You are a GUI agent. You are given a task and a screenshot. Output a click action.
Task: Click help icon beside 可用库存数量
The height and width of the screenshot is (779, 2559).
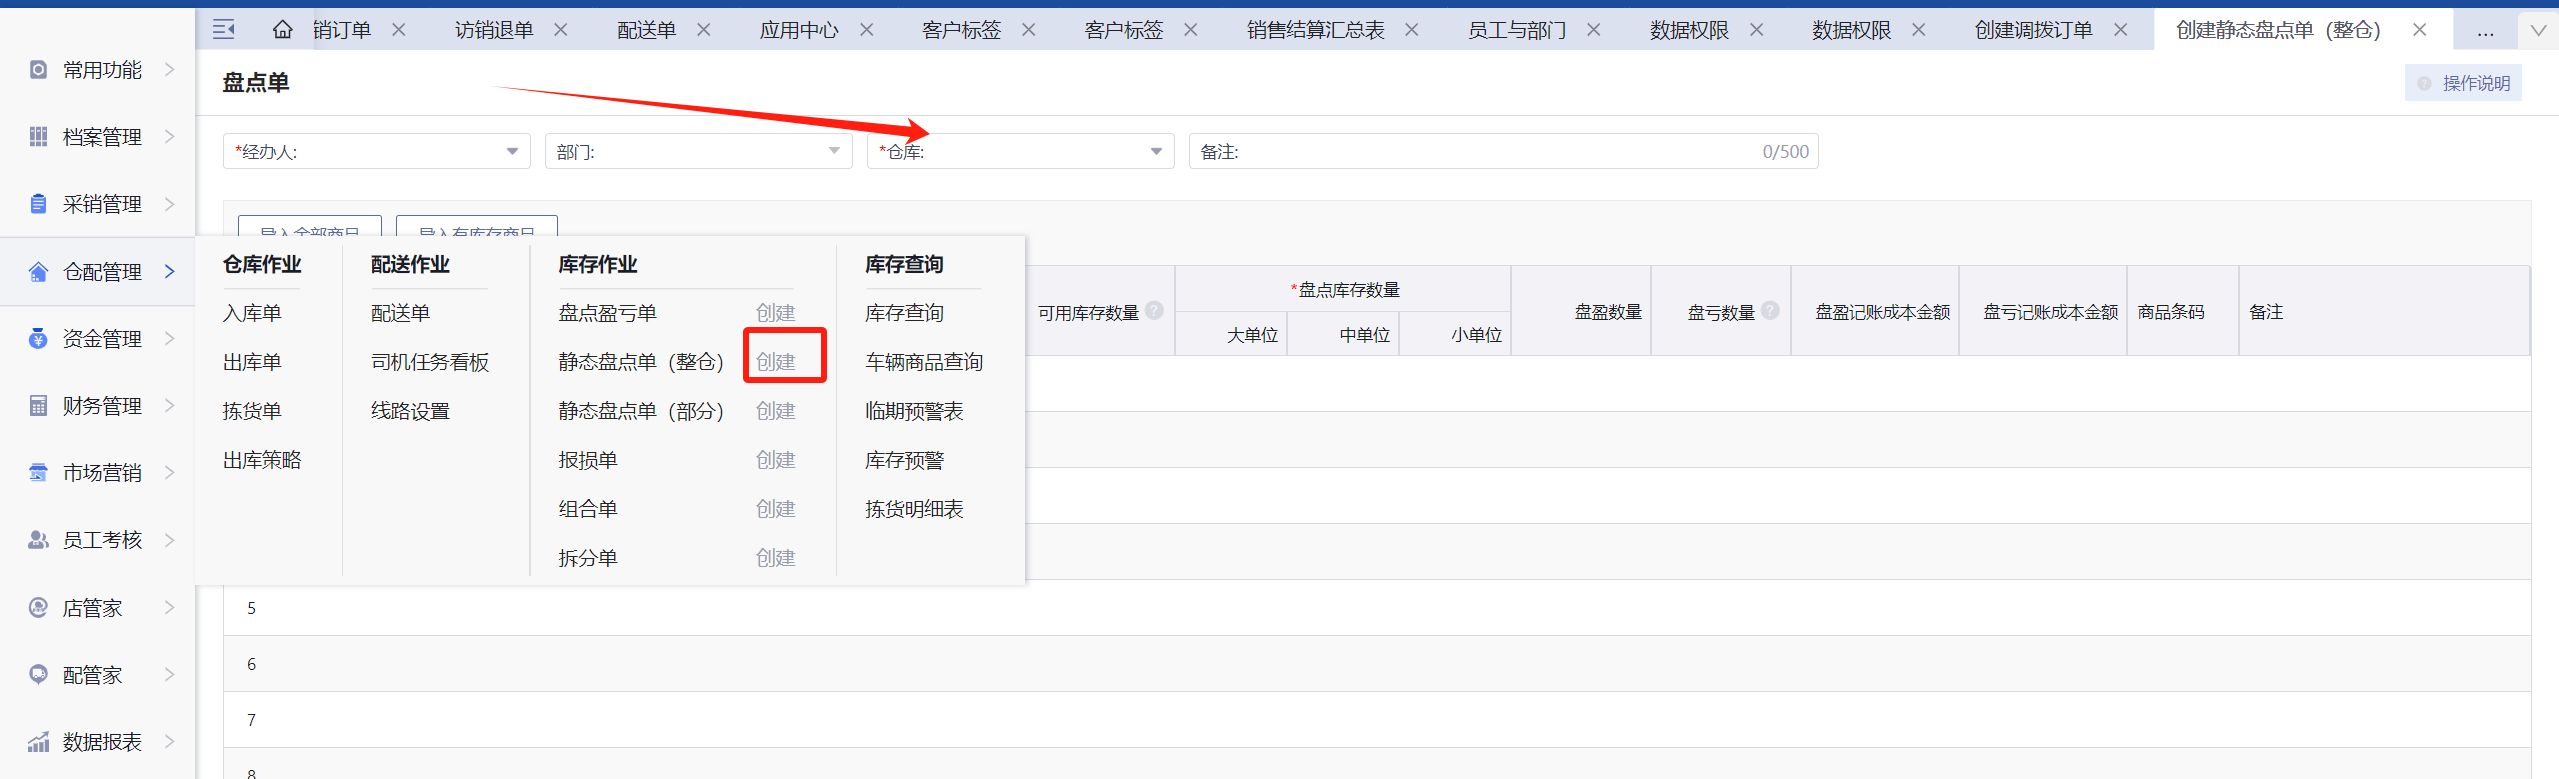click(1154, 311)
